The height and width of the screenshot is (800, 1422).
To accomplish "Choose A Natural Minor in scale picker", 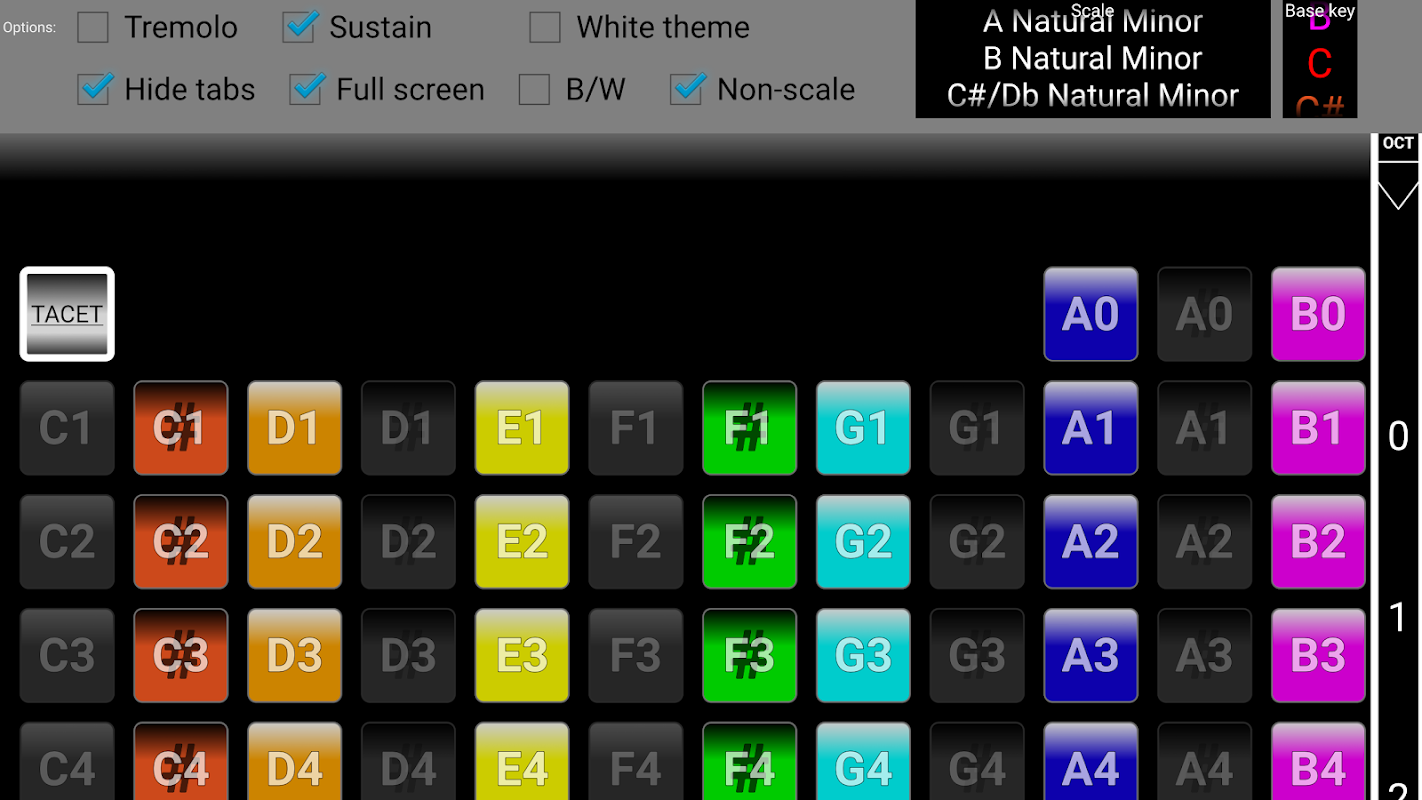I will [x=1092, y=21].
